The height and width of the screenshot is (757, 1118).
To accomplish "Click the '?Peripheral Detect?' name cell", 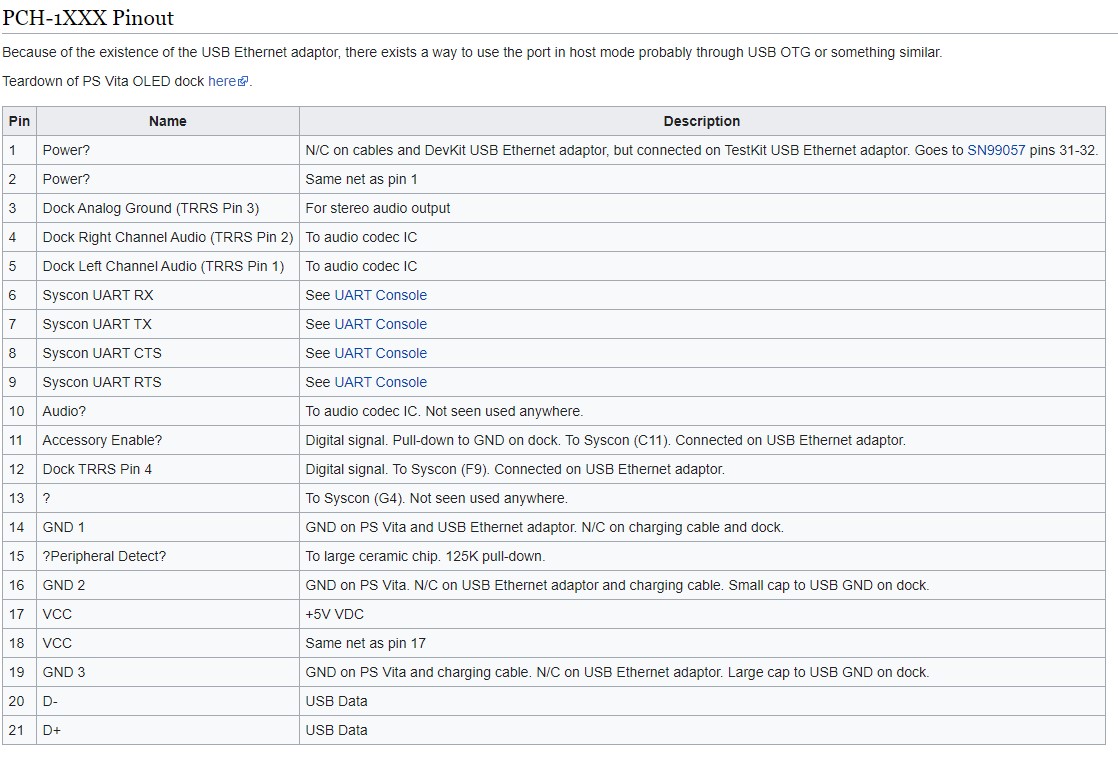I will click(x=168, y=557).
